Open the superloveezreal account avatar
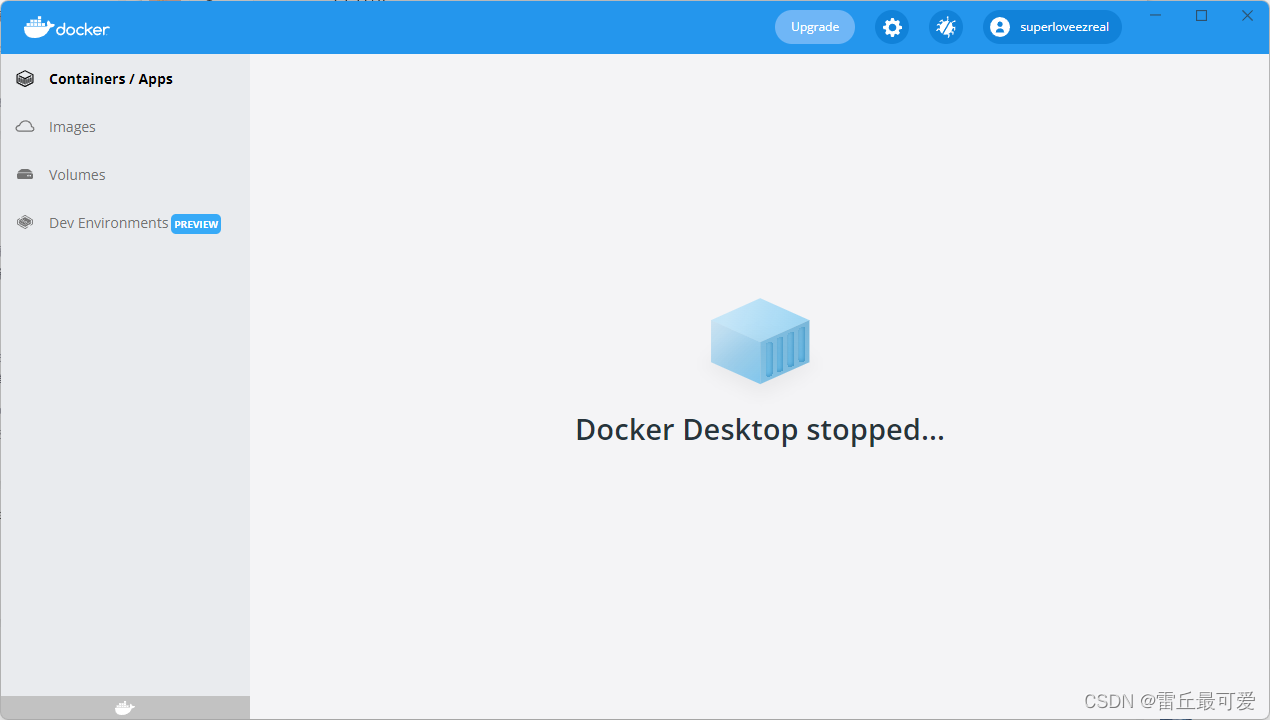Image resolution: width=1270 pixels, height=720 pixels. 1000,27
